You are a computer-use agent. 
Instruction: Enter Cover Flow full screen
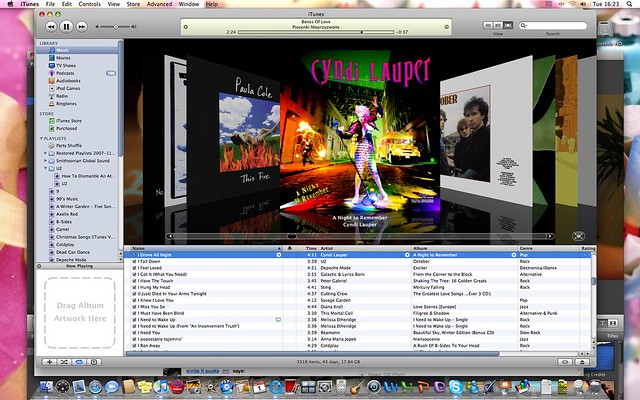point(578,236)
